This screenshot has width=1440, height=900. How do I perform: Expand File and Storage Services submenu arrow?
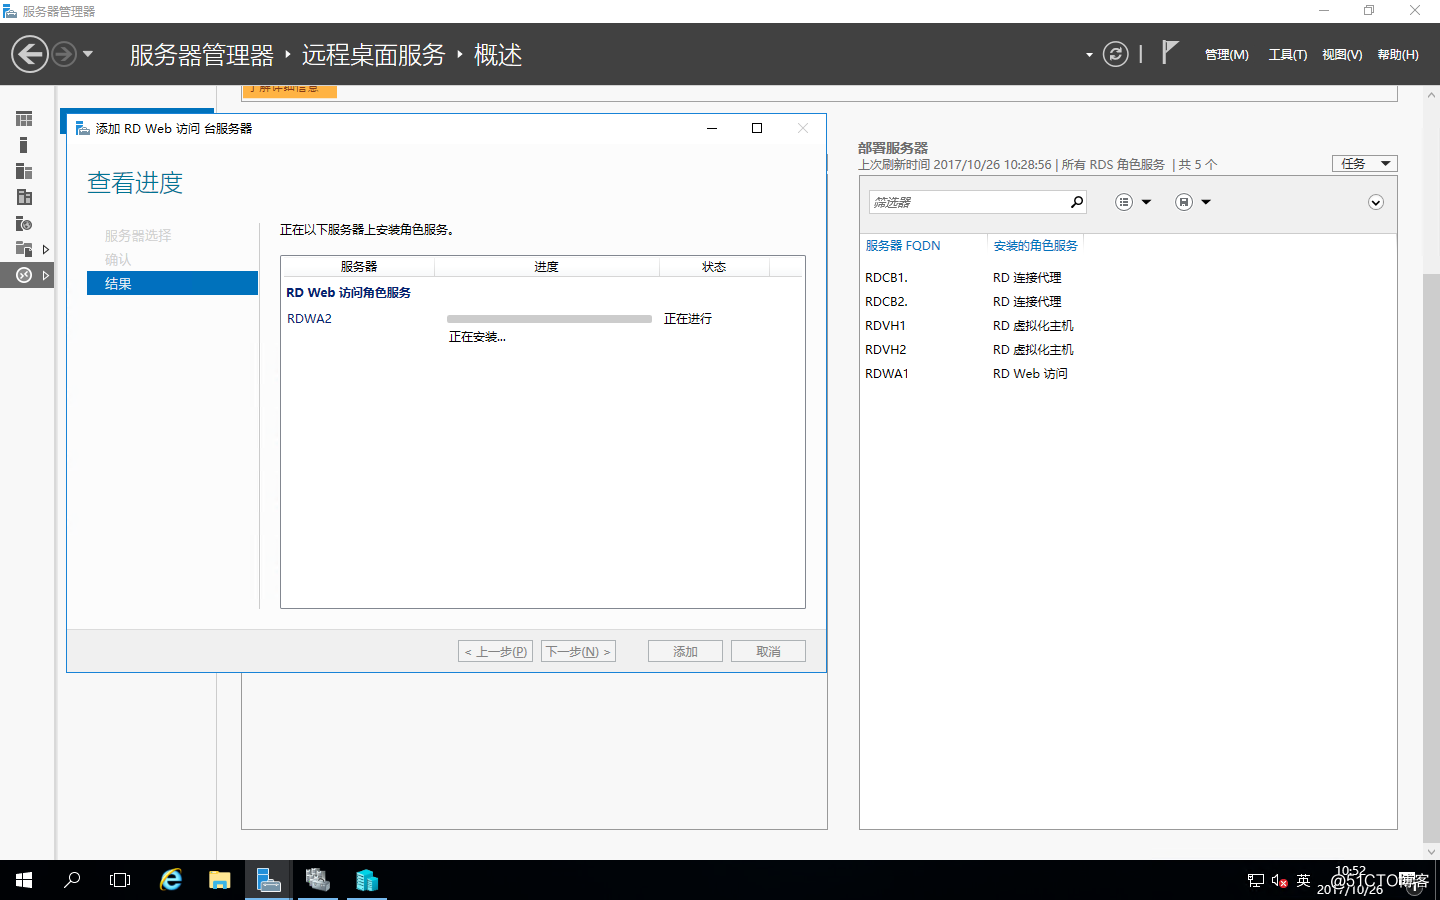click(x=46, y=249)
